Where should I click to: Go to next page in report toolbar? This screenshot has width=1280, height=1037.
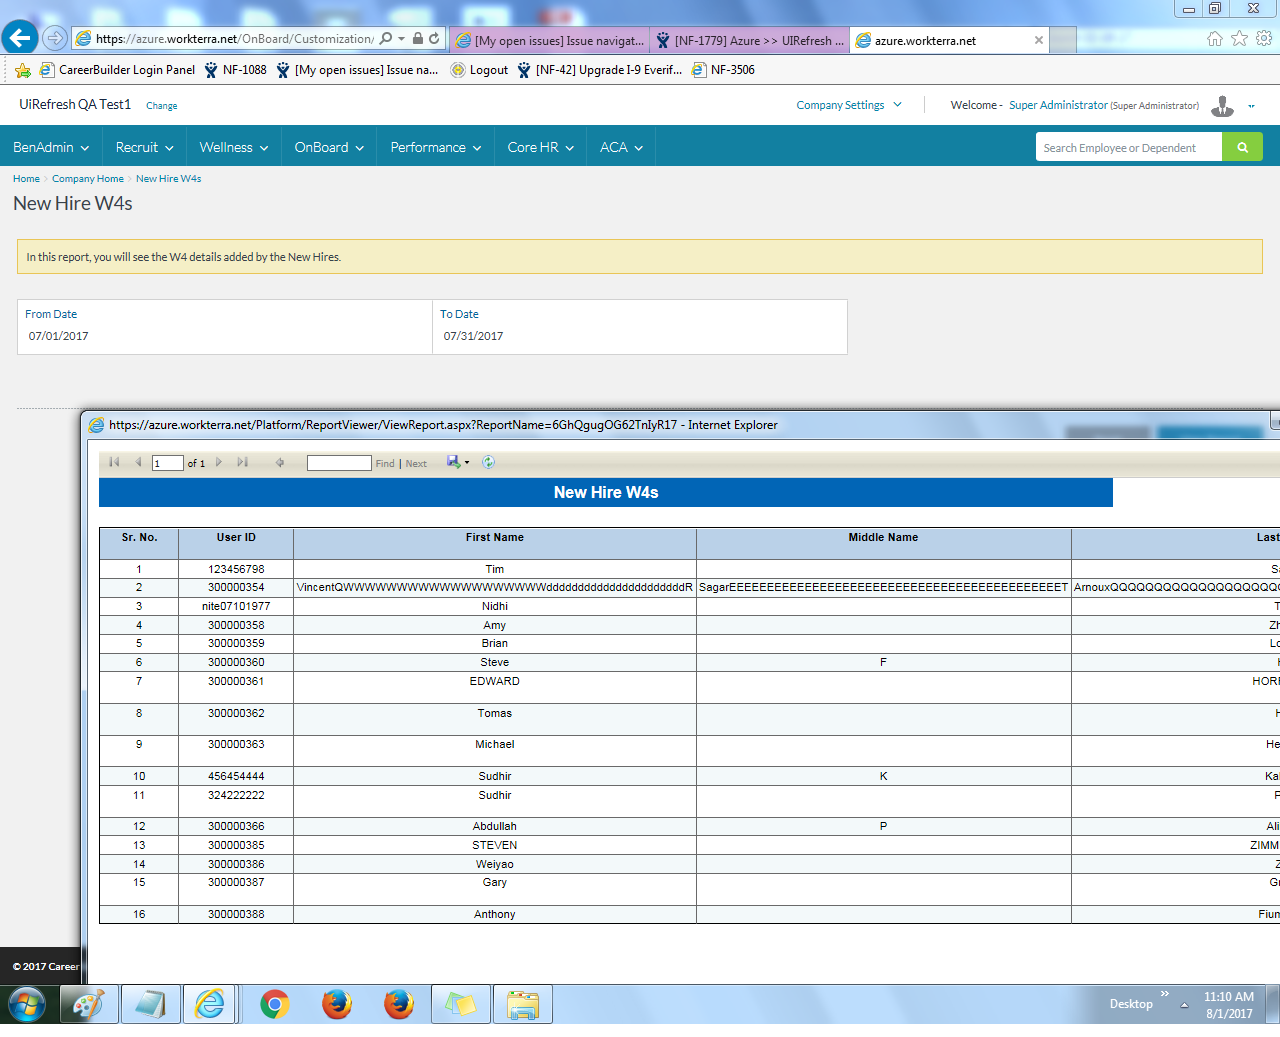218,462
